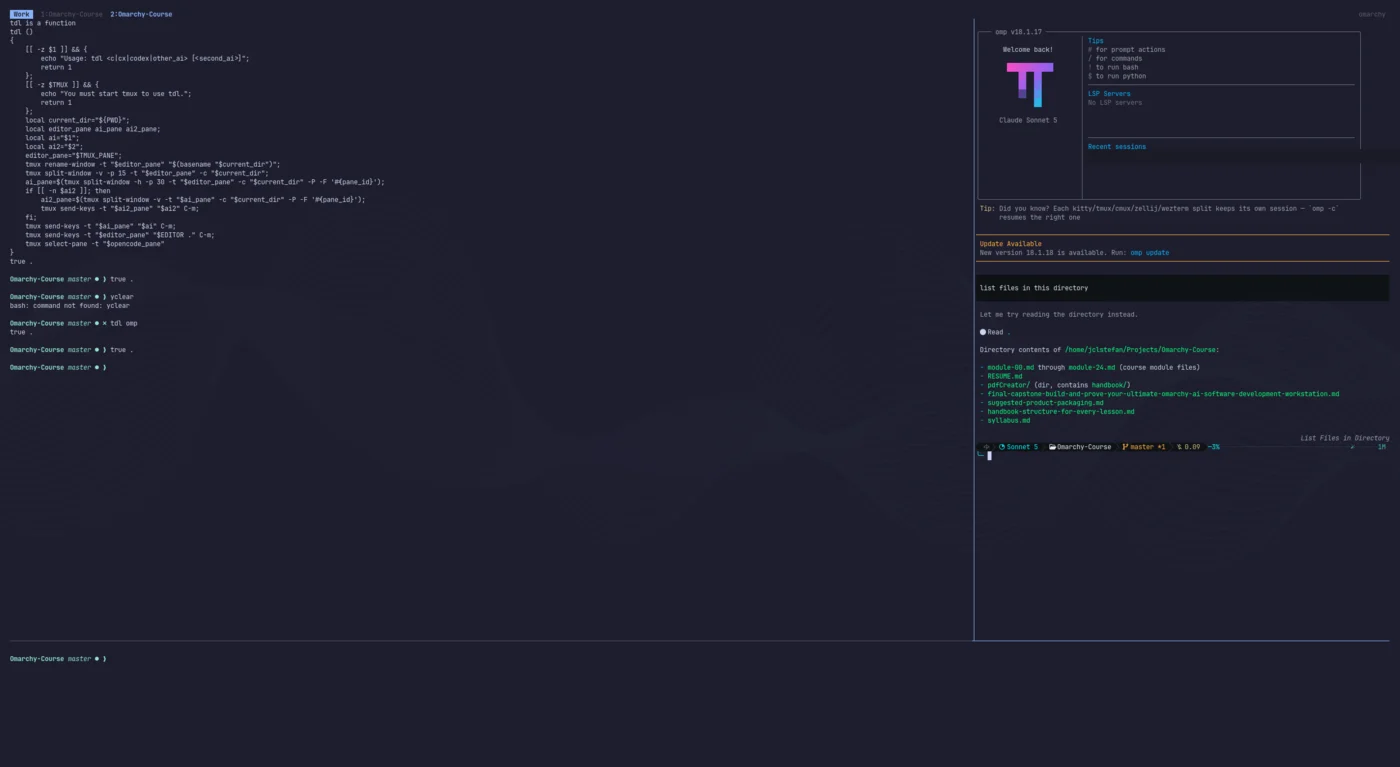The width and height of the screenshot is (1400, 767).
Task: Click the '/ for commands' tip
Action: 1115,58
